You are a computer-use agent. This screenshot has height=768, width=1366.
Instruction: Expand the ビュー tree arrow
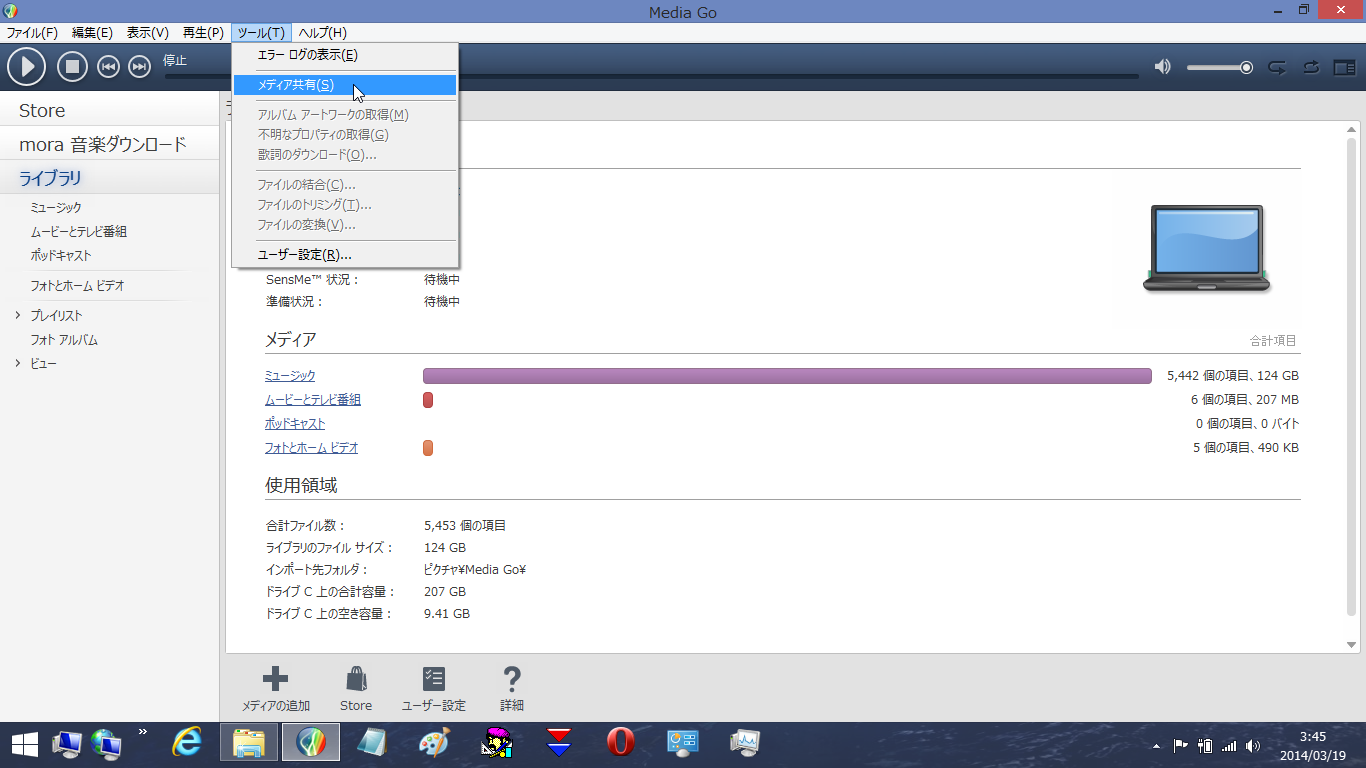point(18,363)
